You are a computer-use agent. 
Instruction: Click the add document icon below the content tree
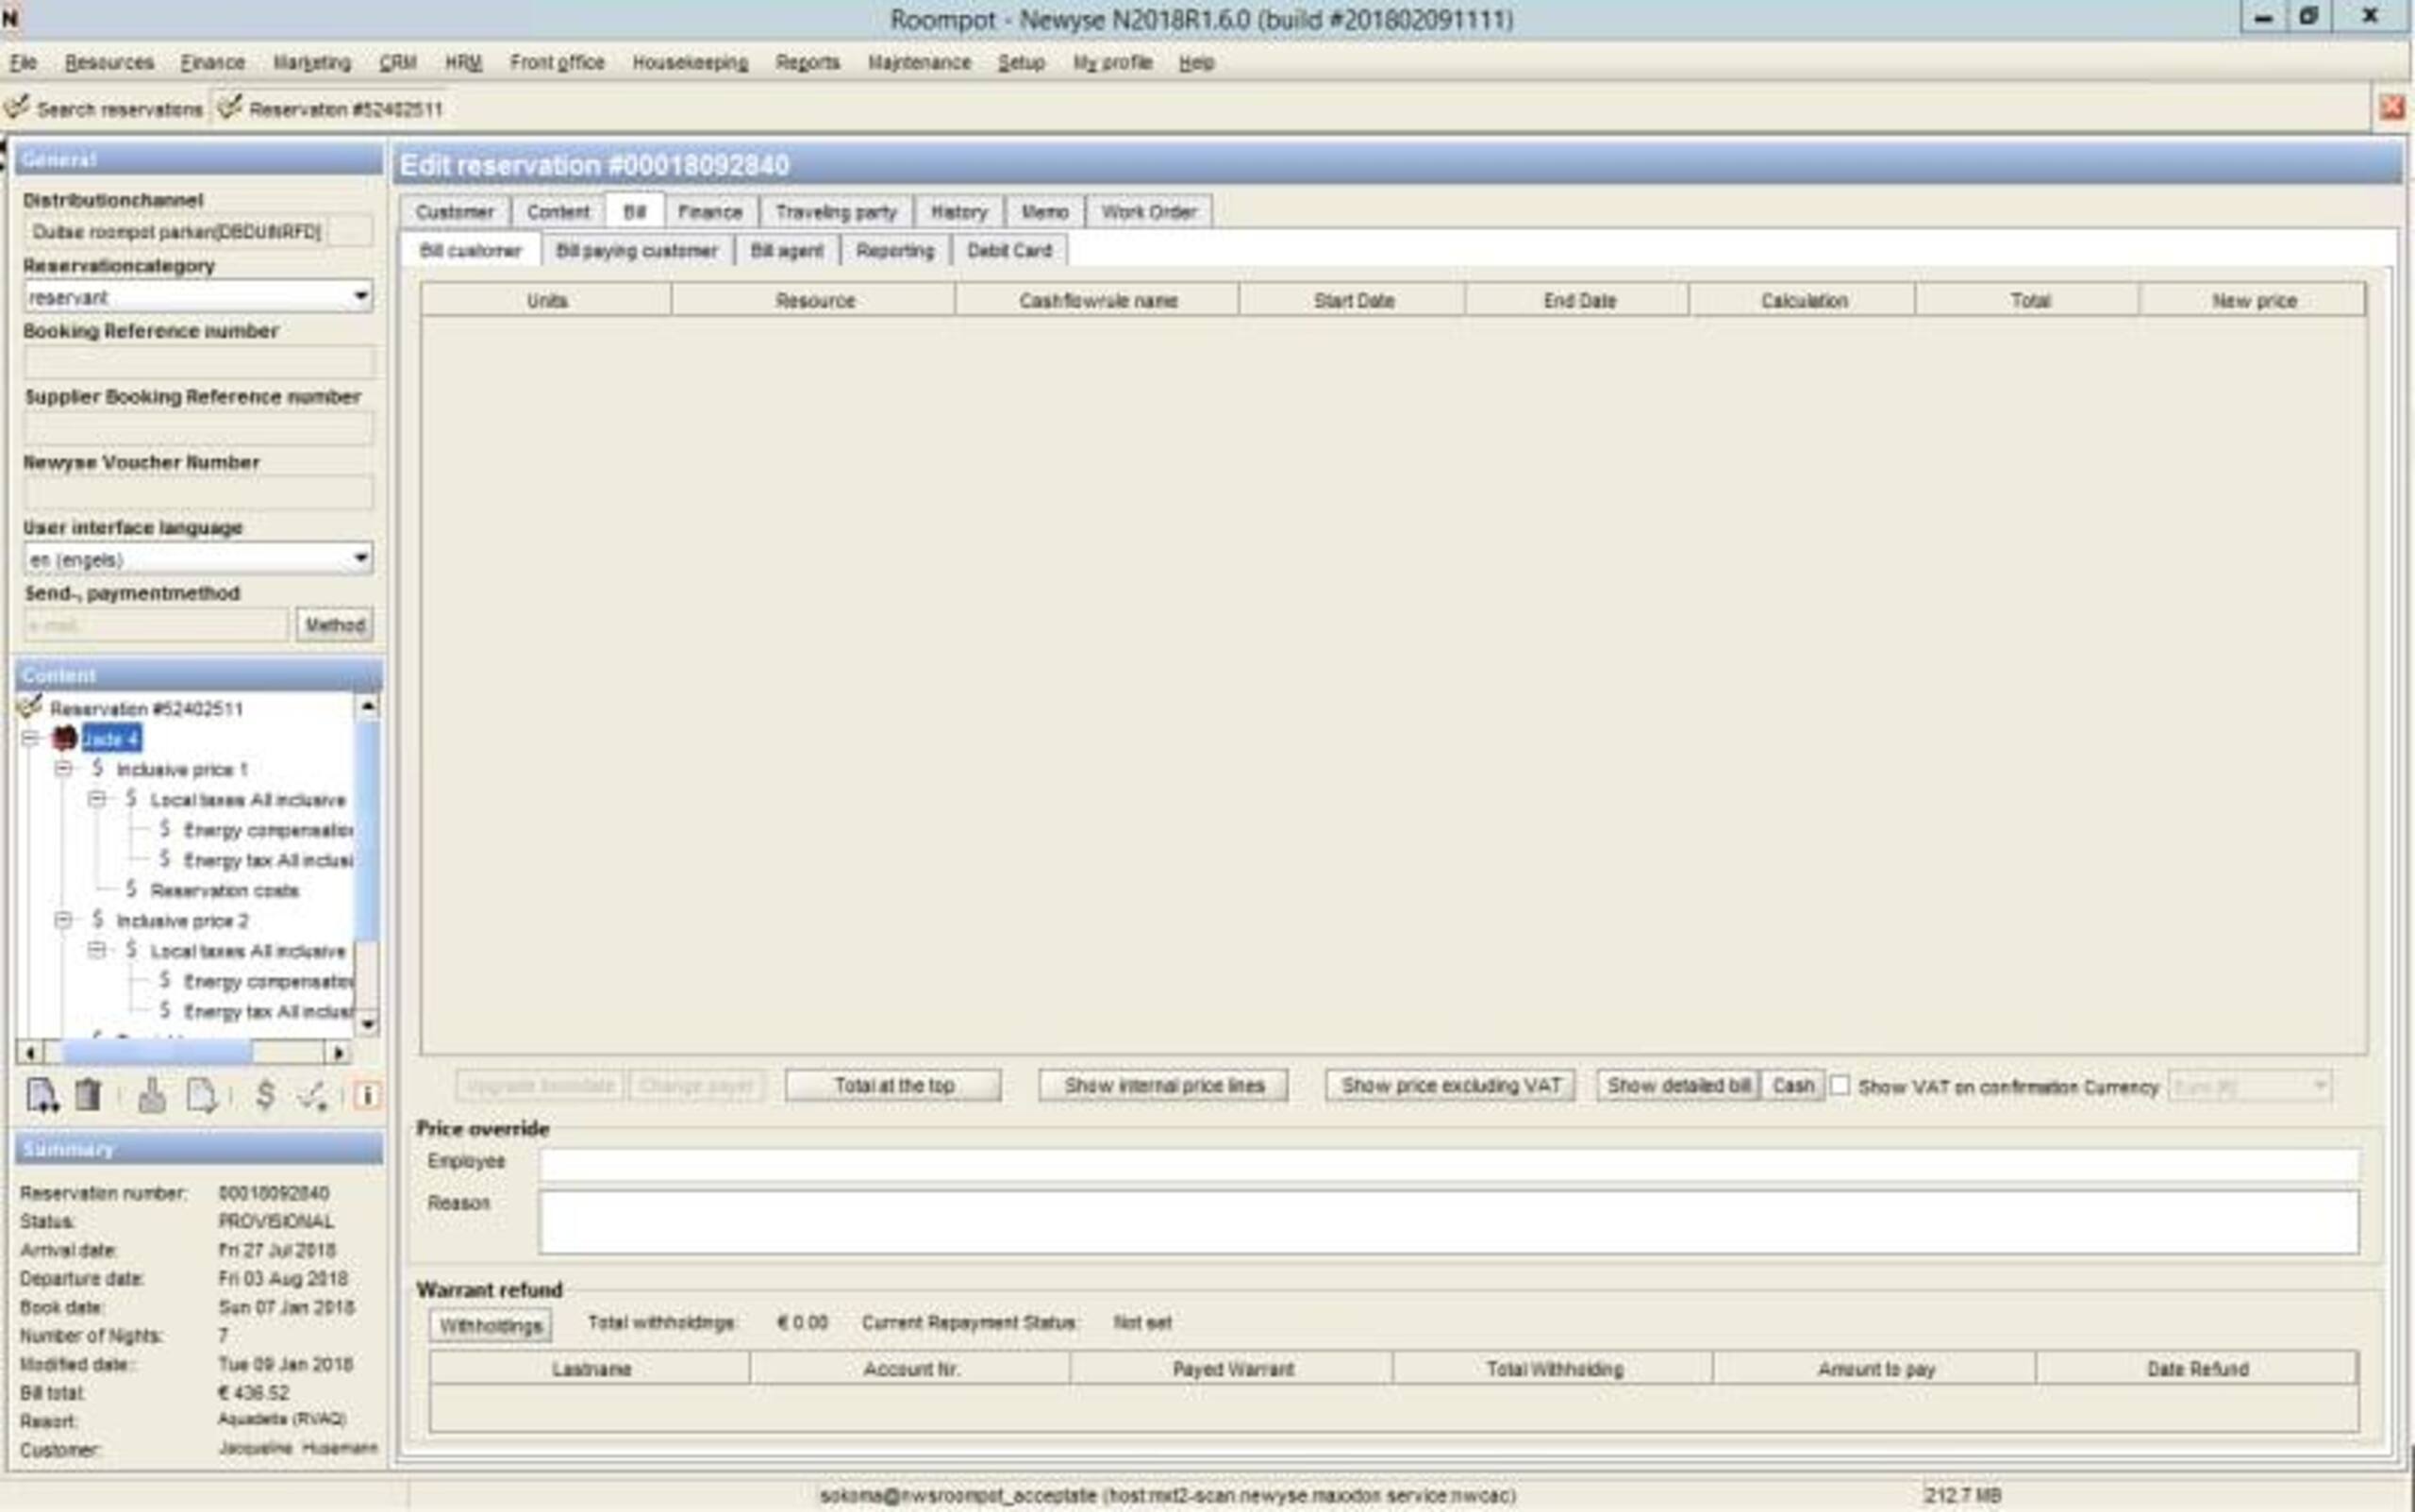[x=42, y=1096]
